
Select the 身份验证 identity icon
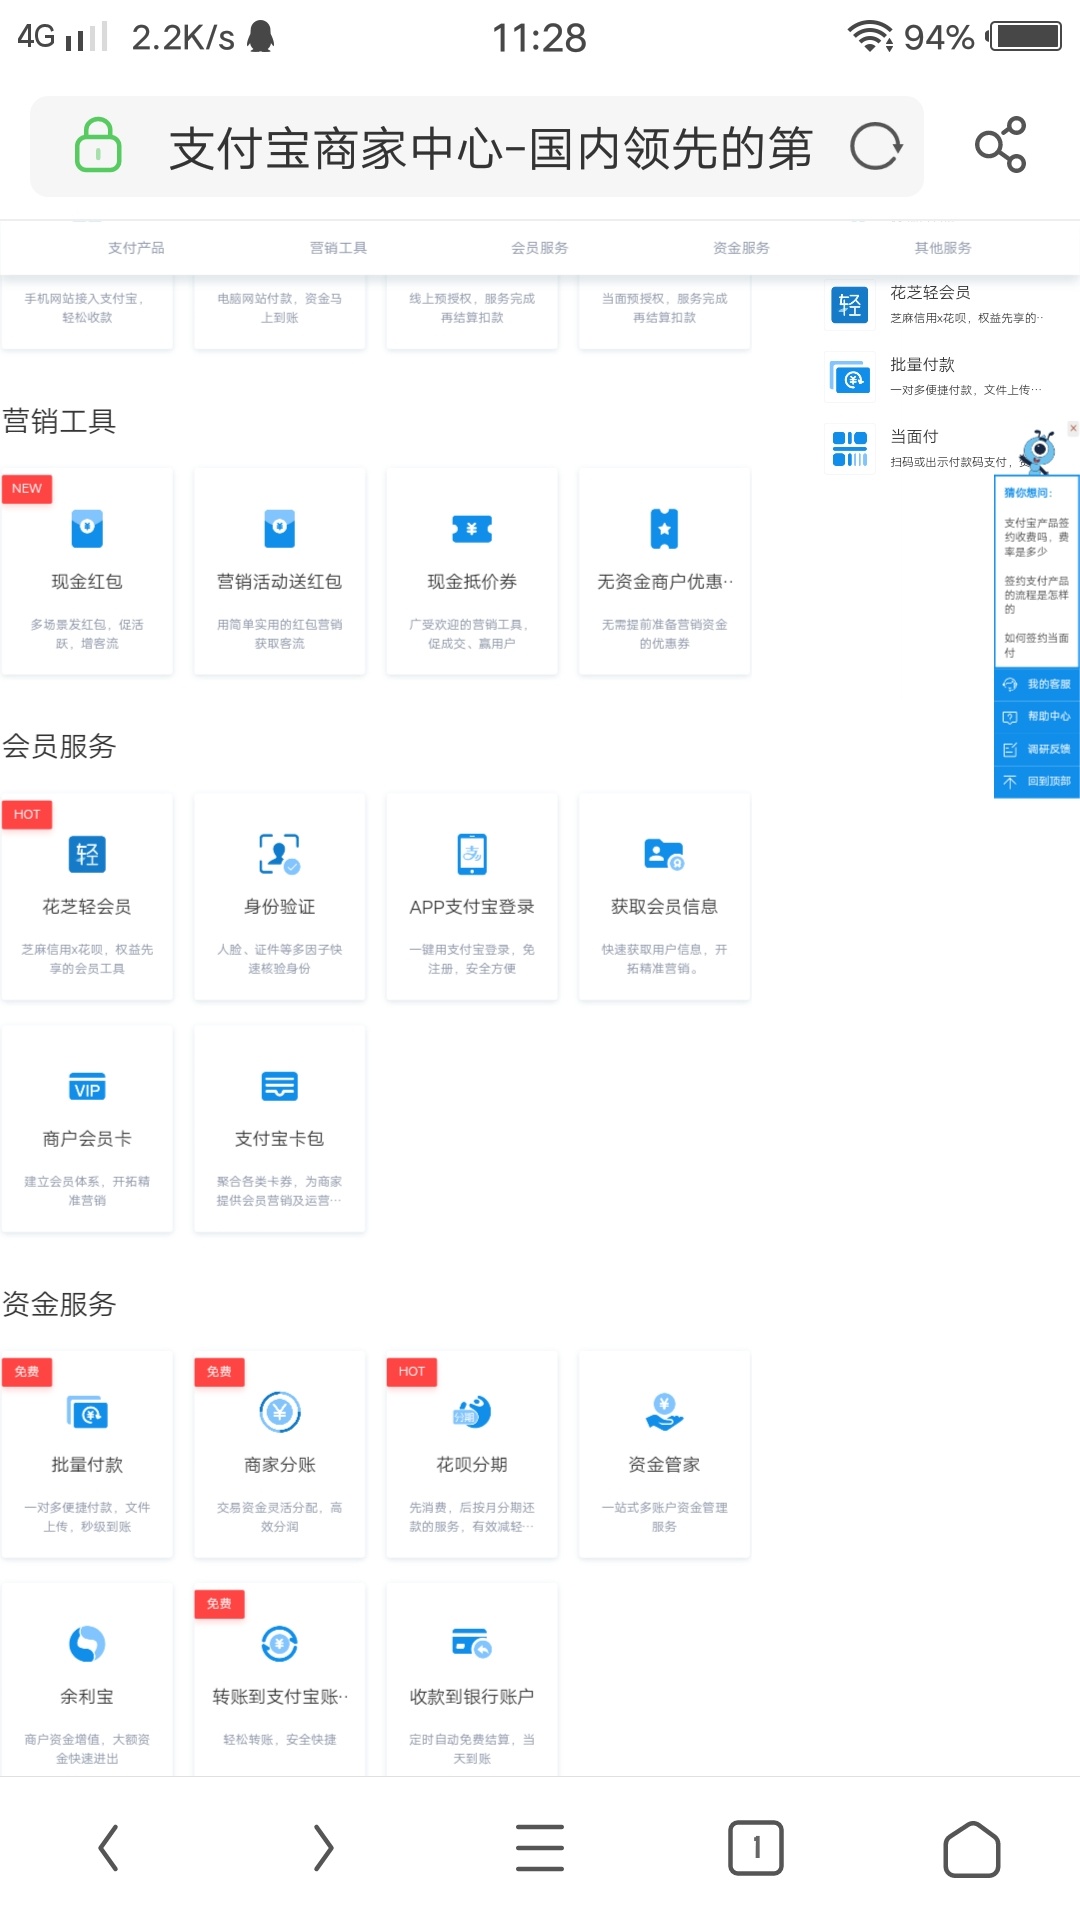coord(279,854)
